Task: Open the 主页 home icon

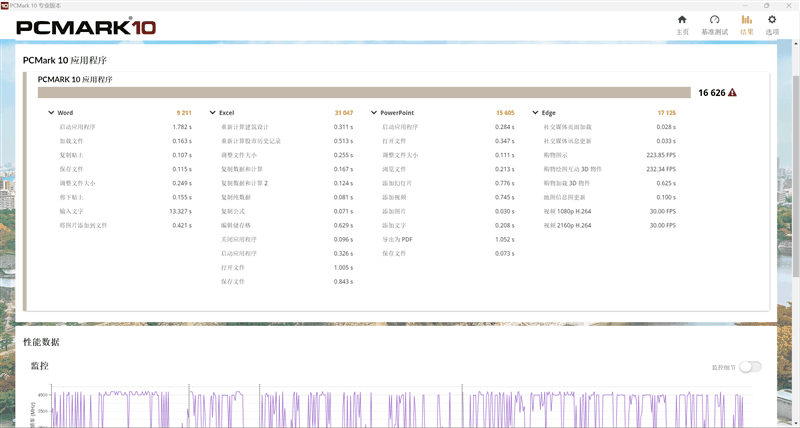Action: click(682, 20)
